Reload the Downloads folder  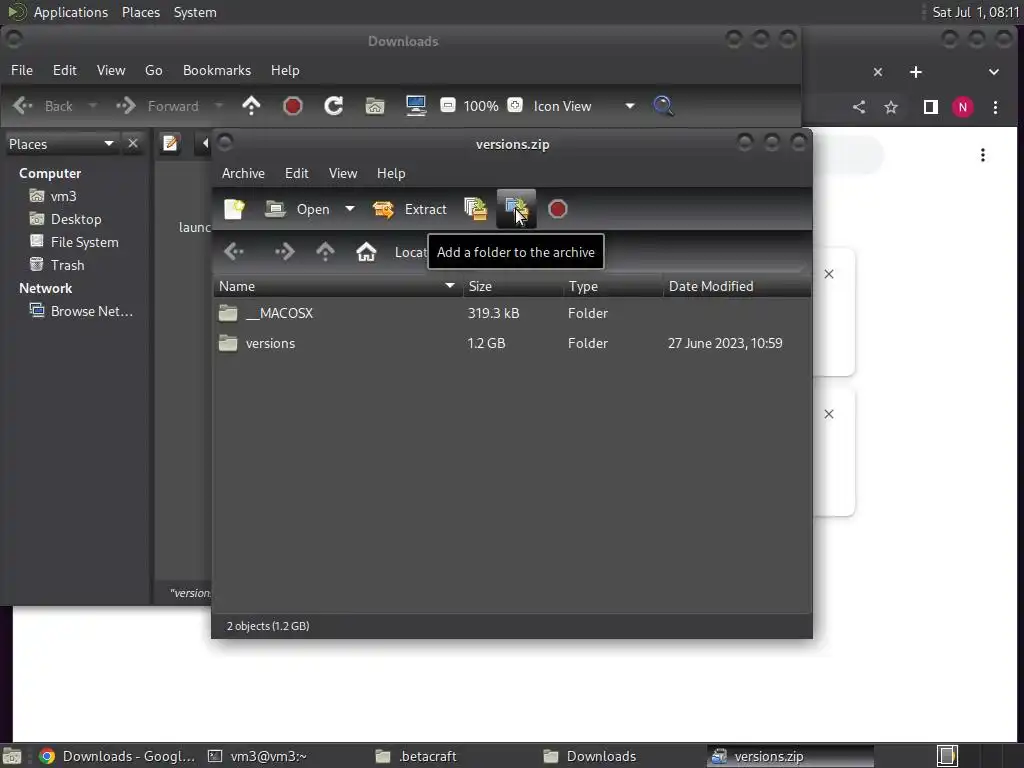334,106
